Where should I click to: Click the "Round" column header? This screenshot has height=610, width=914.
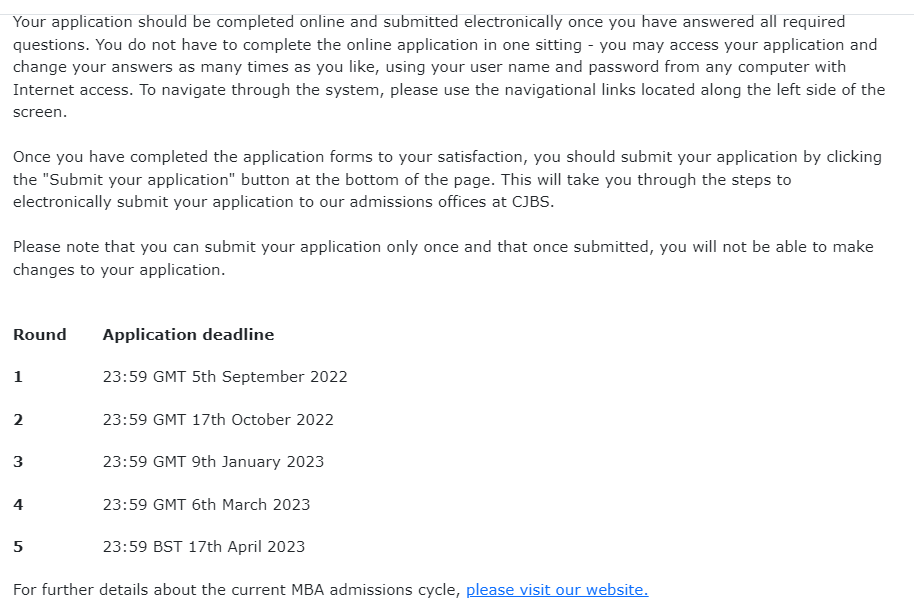[x=40, y=335]
